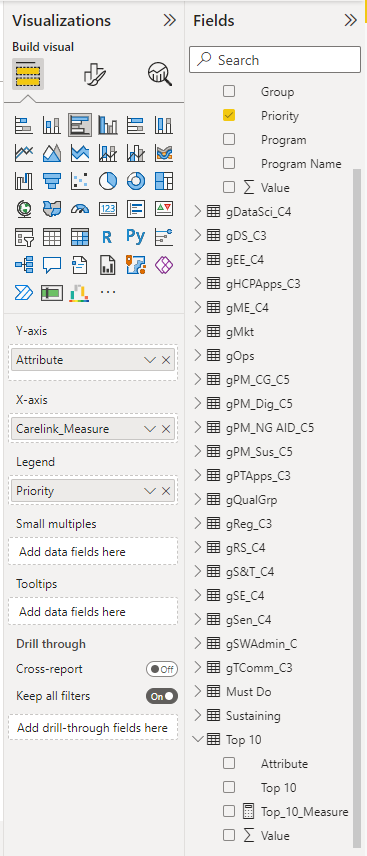Expand the Must Do table

[198, 692]
